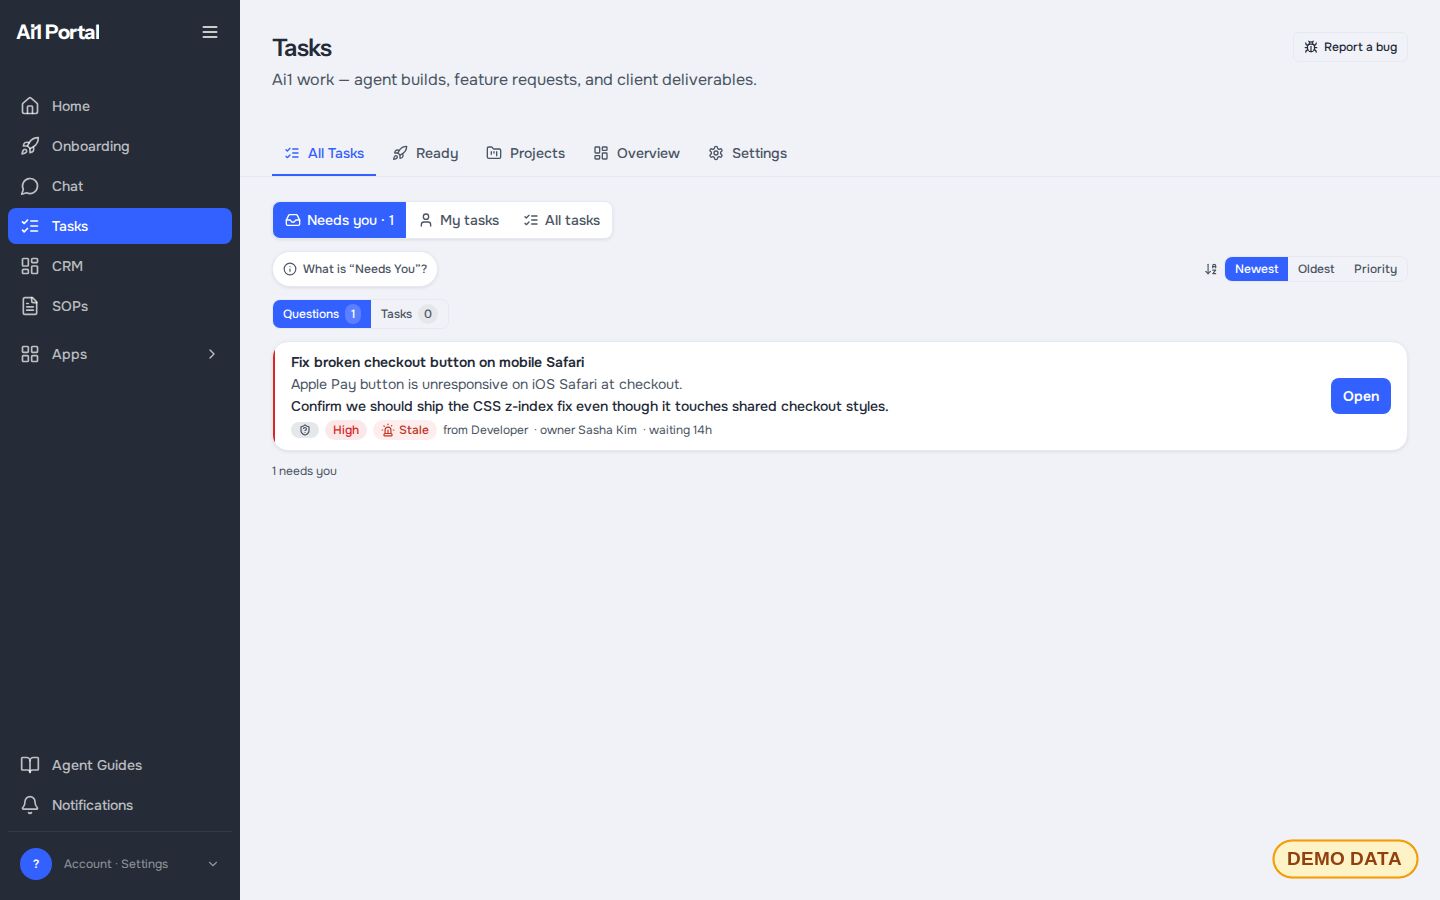Screen dimensions: 1440x900
Task: Switch to the Projects tab
Action: pyautogui.click(x=526, y=153)
